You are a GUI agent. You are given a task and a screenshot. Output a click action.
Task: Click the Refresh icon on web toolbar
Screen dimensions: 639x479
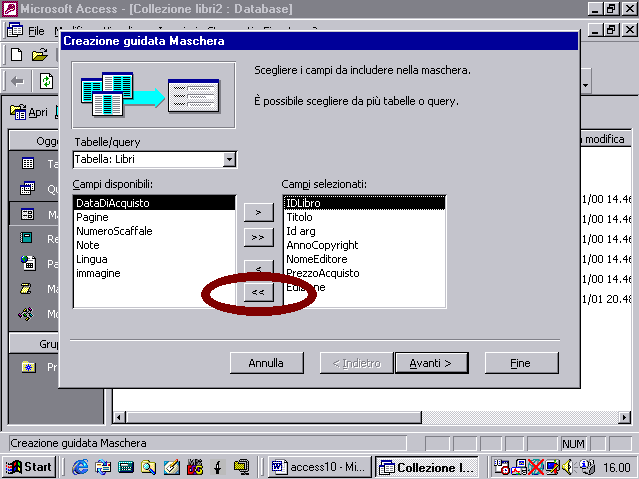[x=46, y=81]
